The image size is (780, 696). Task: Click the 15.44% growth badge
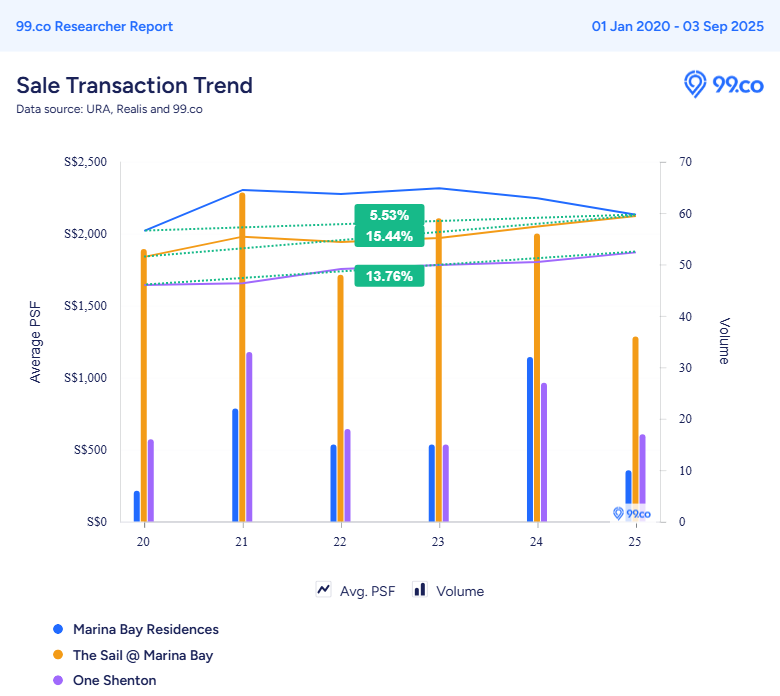389,236
